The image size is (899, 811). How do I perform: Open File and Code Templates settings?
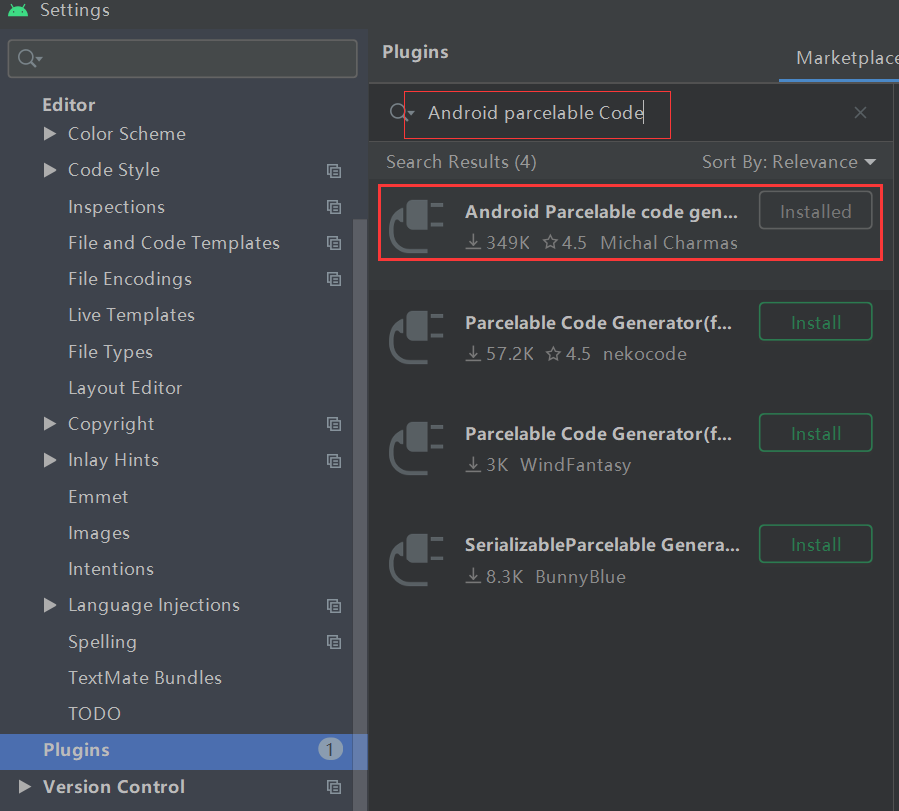(174, 243)
